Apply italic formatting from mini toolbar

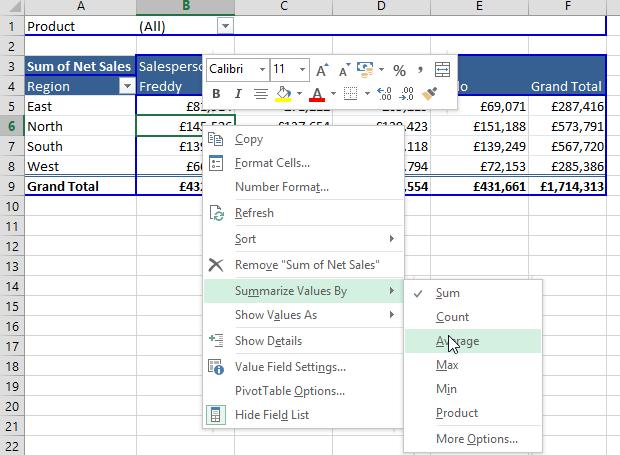pyautogui.click(x=237, y=94)
